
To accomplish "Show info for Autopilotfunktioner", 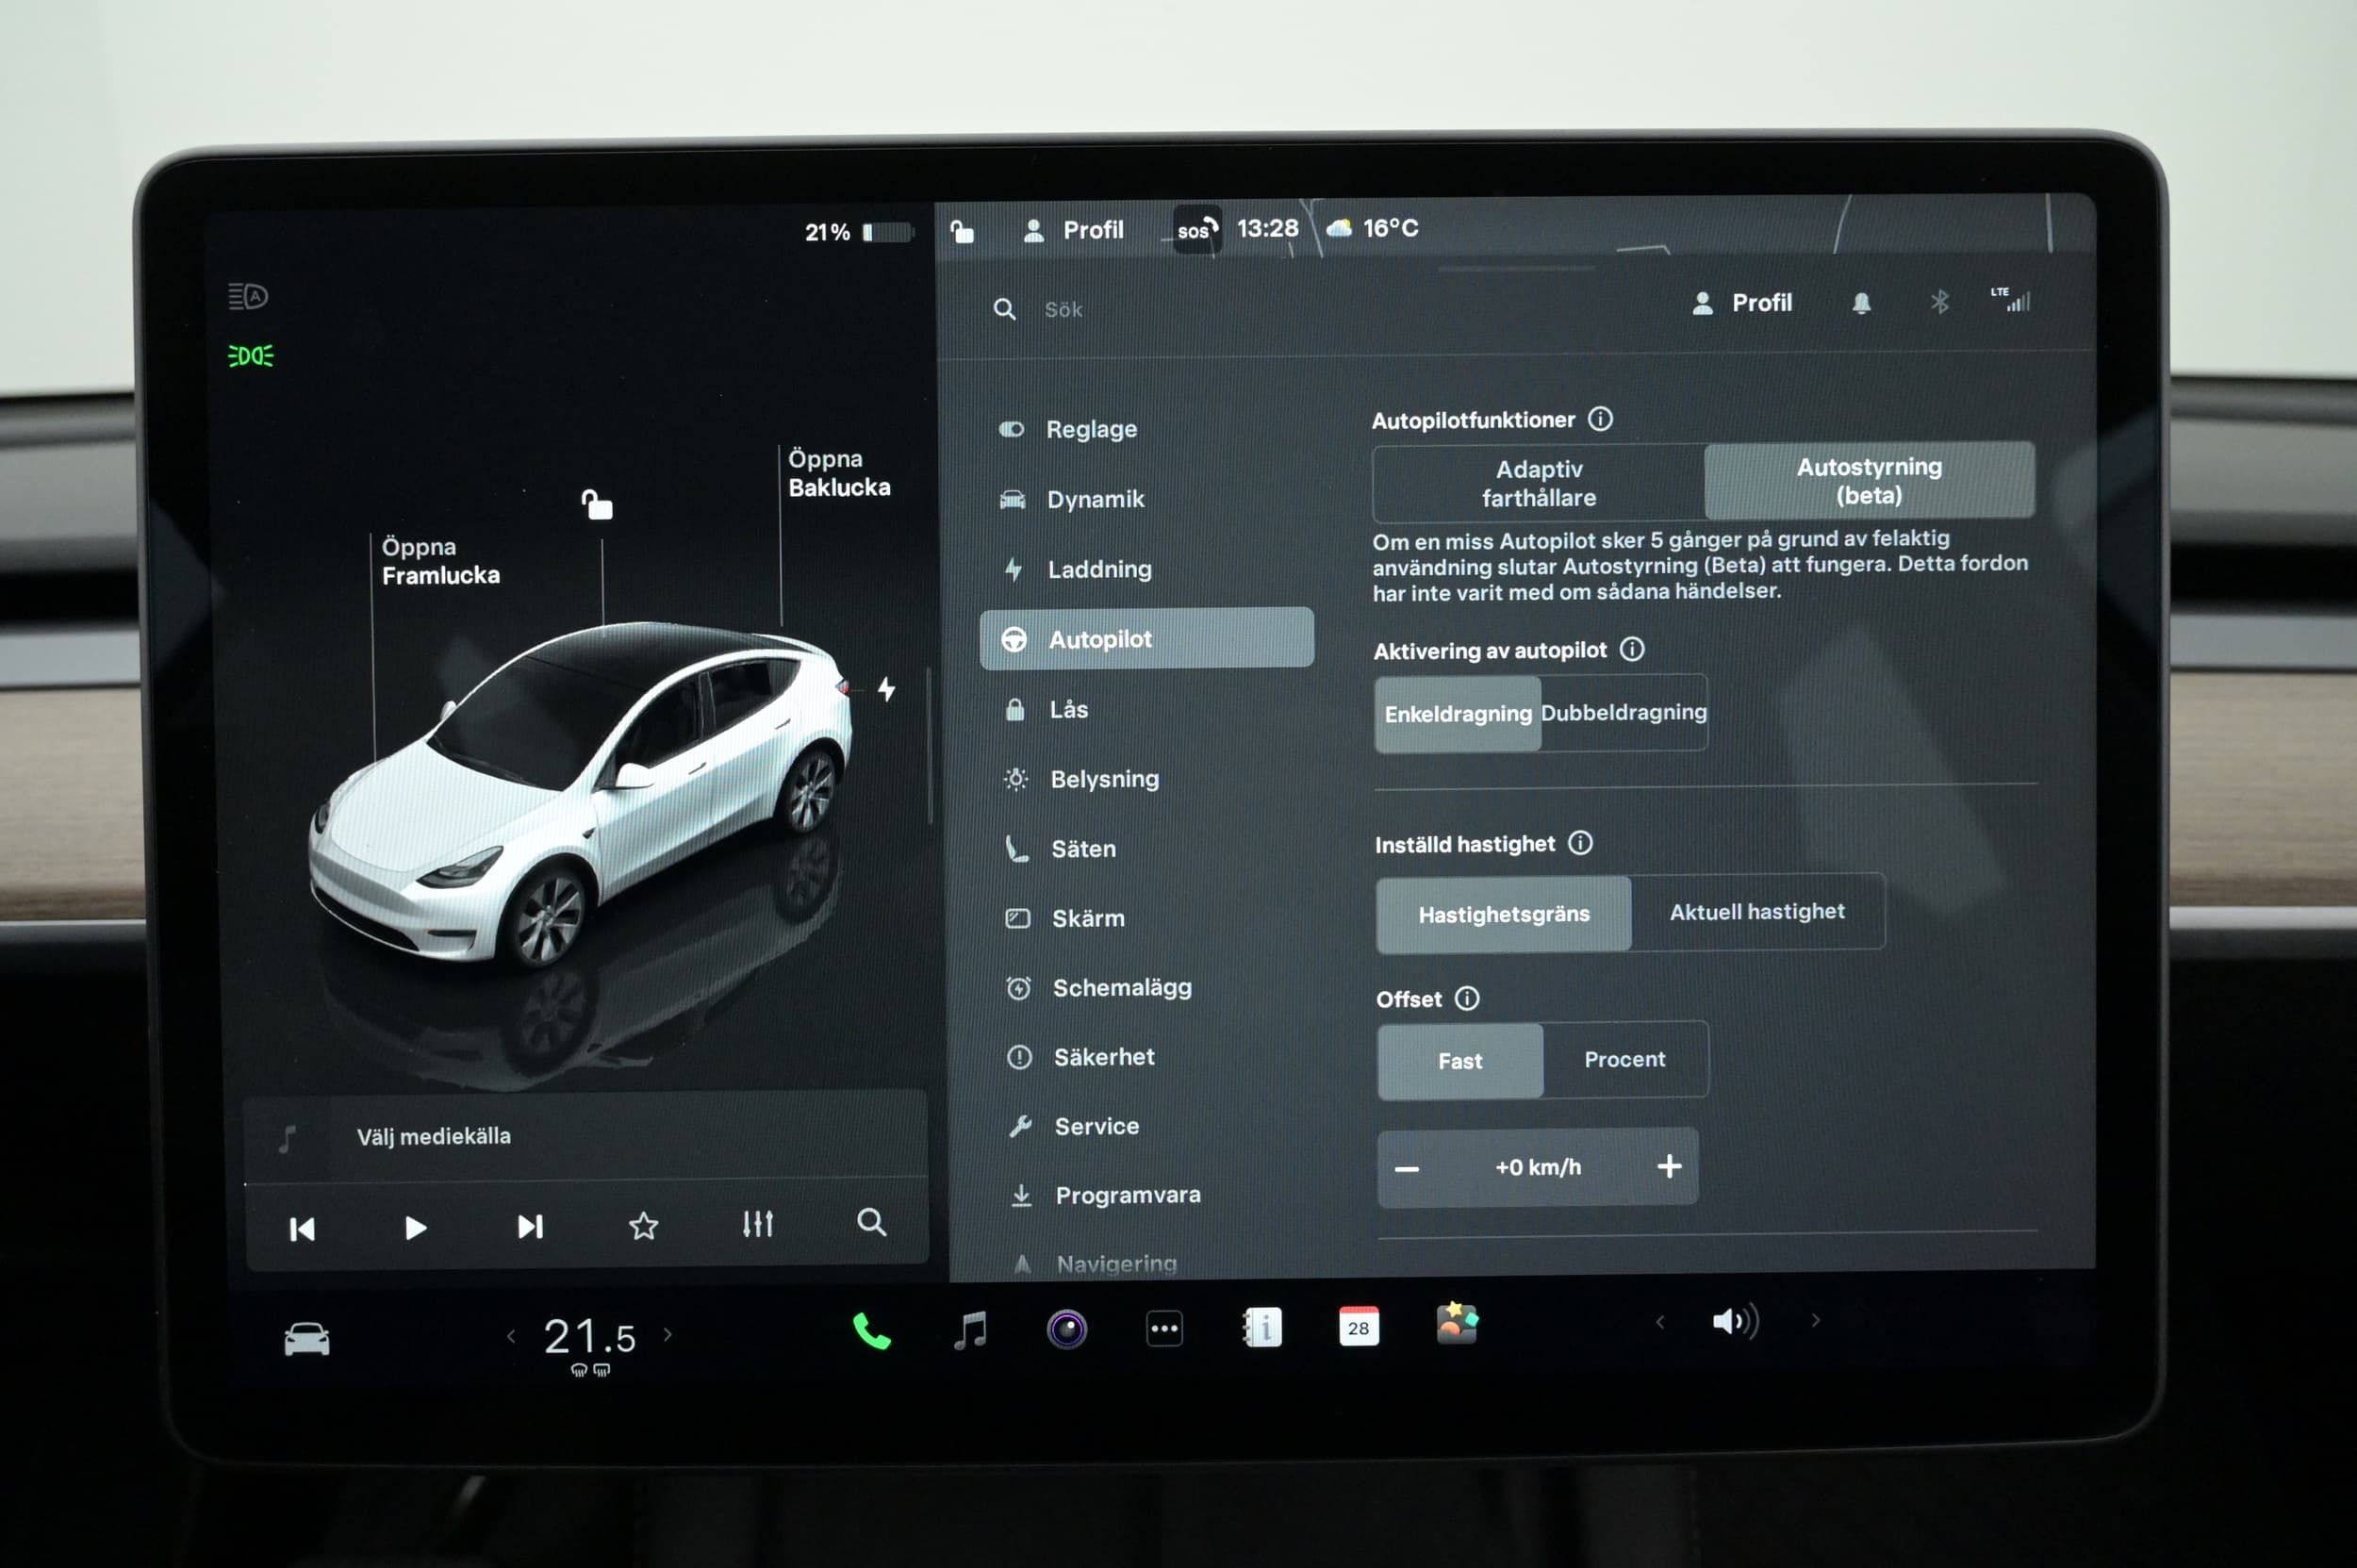I will [x=1600, y=419].
